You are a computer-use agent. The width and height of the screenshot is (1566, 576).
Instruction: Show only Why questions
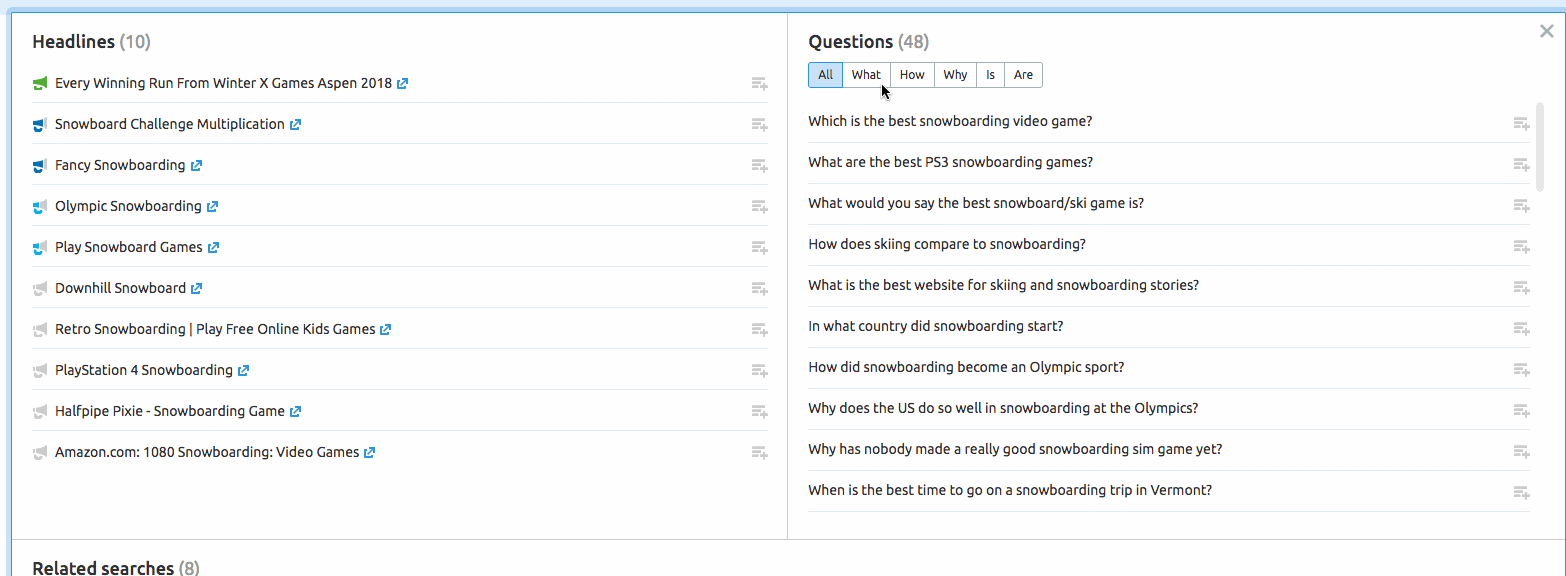click(x=955, y=75)
